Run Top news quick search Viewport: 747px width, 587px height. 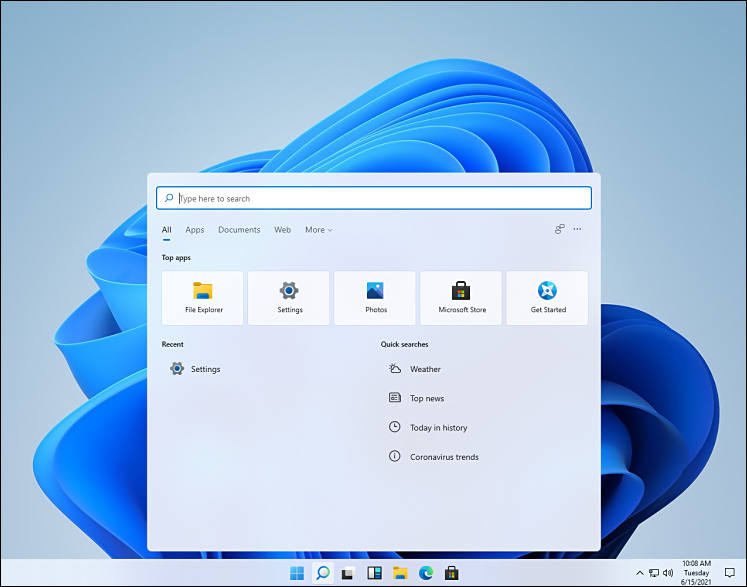tap(416, 398)
